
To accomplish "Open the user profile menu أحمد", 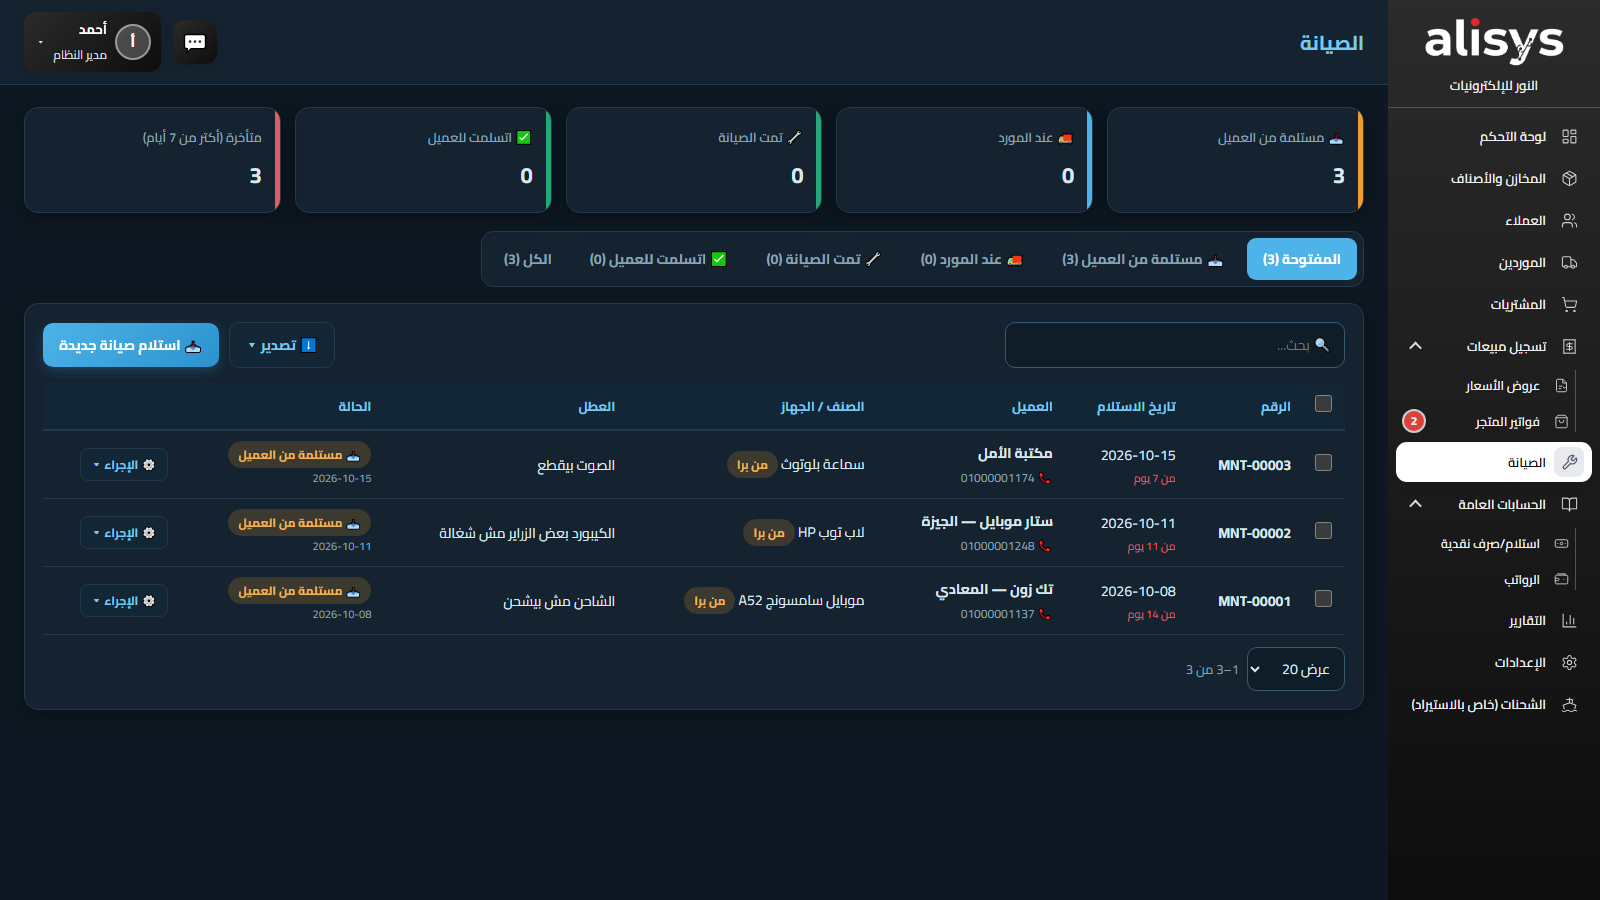I will (92, 42).
